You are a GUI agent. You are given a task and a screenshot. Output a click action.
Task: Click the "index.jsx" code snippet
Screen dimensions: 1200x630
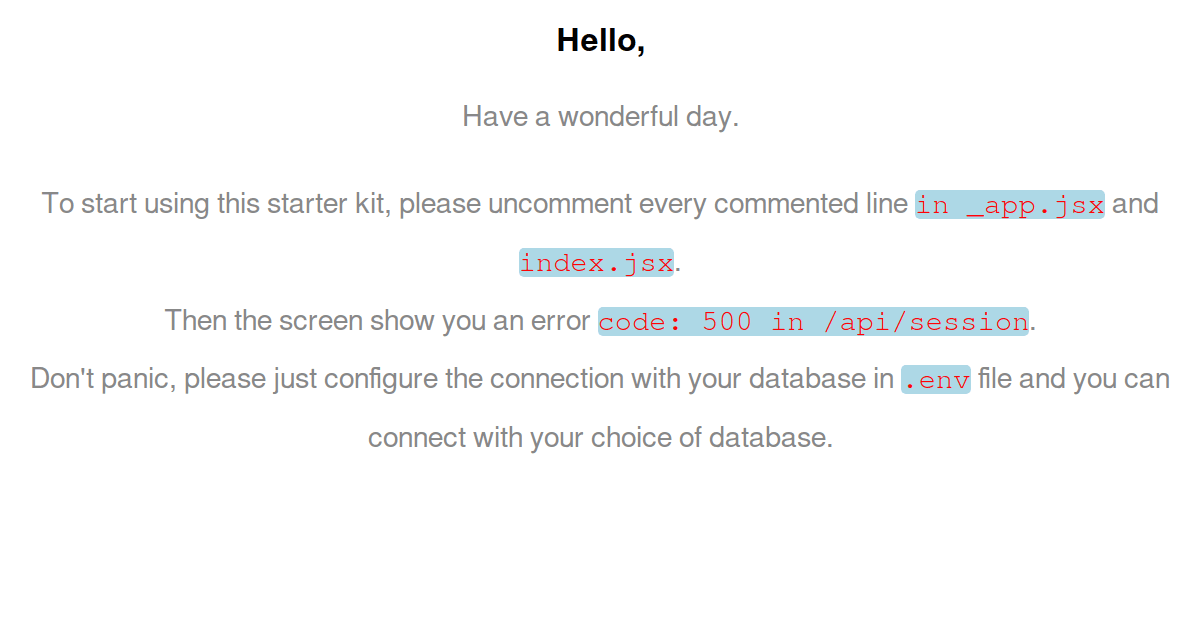[x=596, y=263]
